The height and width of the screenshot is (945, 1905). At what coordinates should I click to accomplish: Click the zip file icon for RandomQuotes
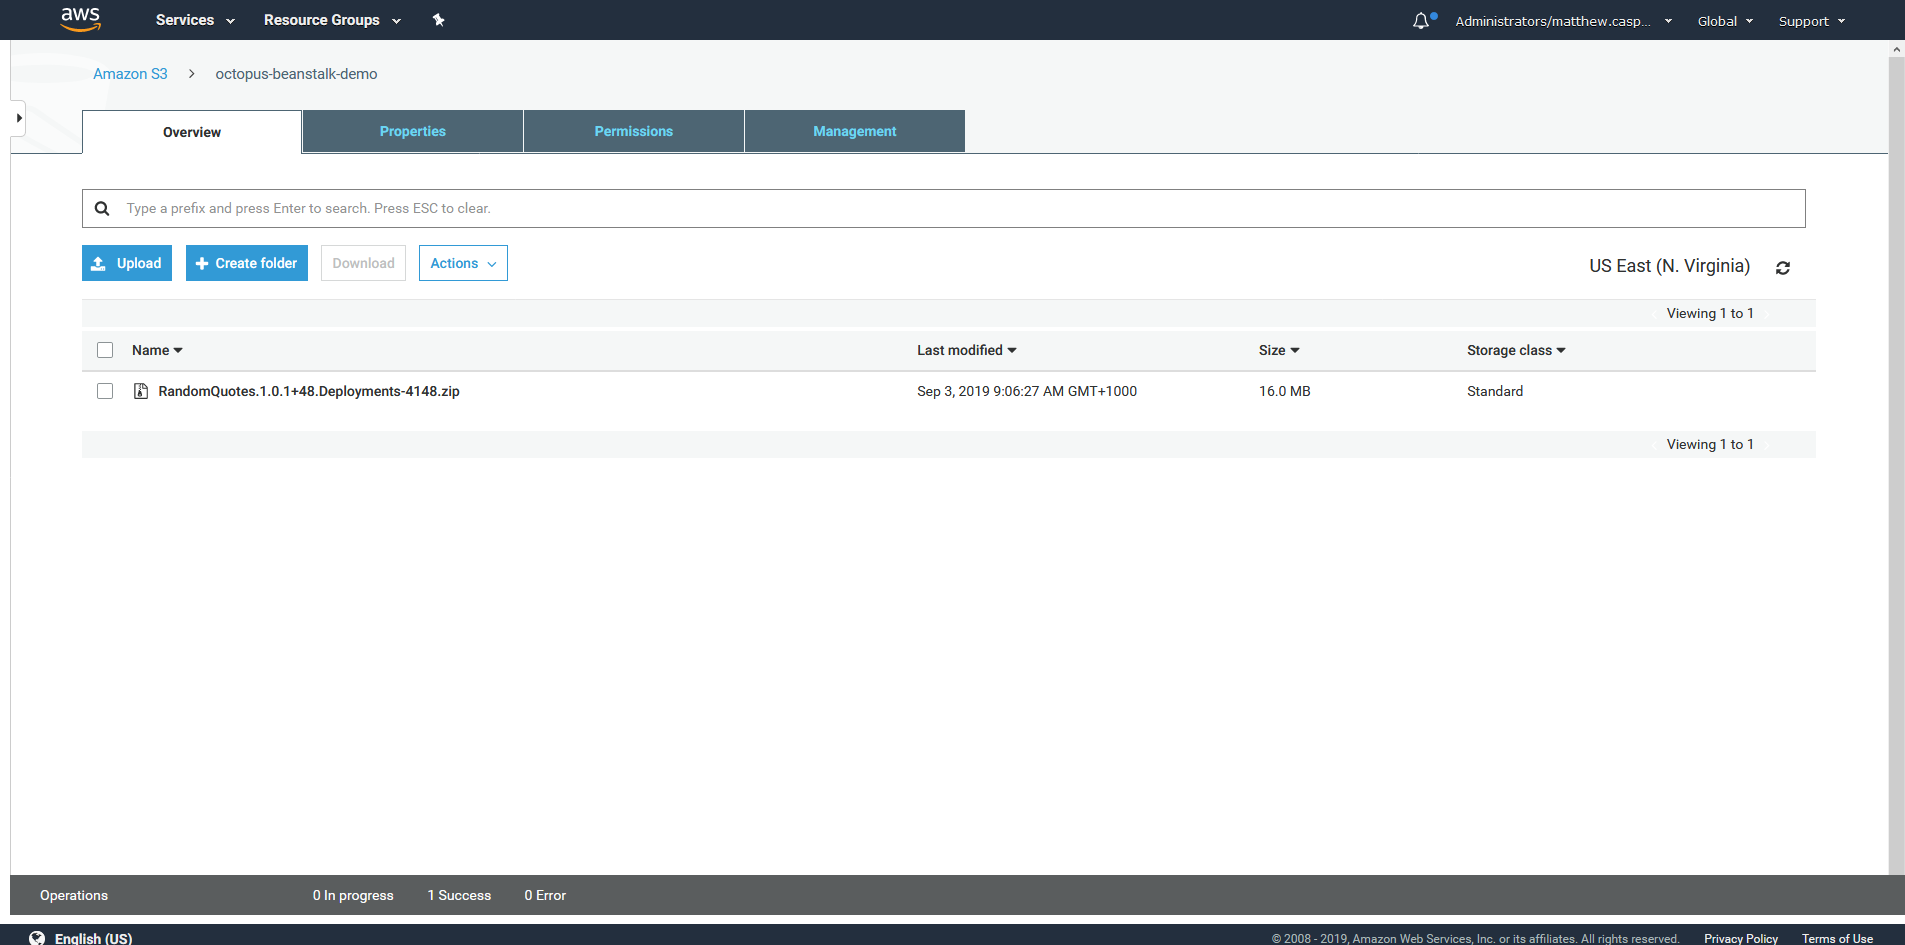[141, 391]
